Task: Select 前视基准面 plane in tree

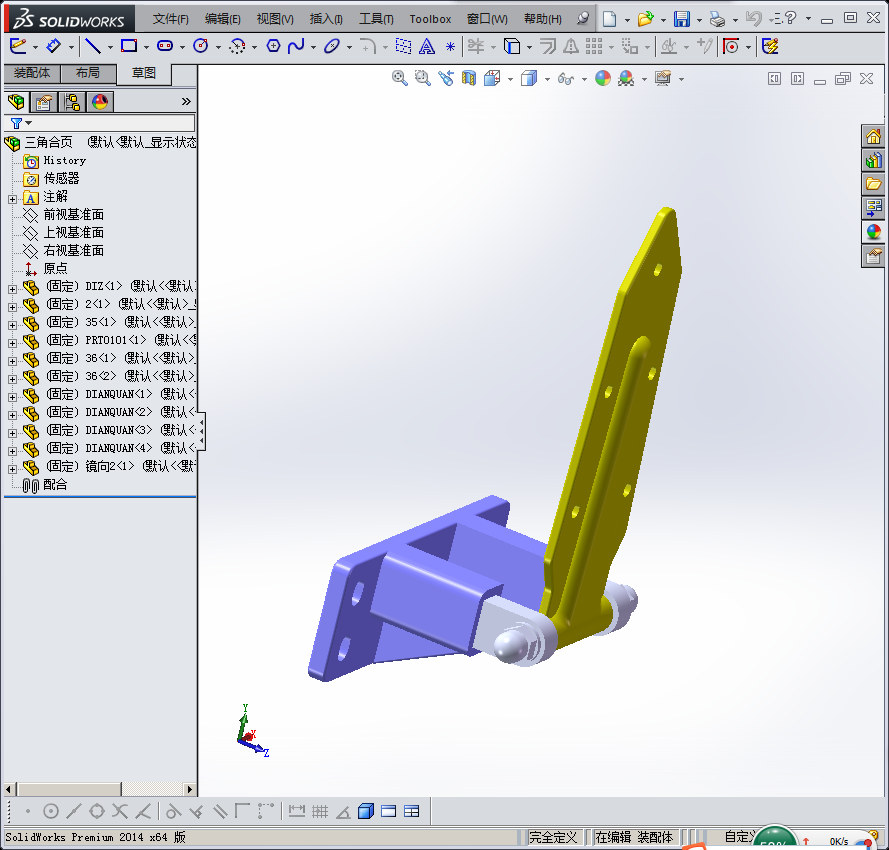Action: pos(74,214)
